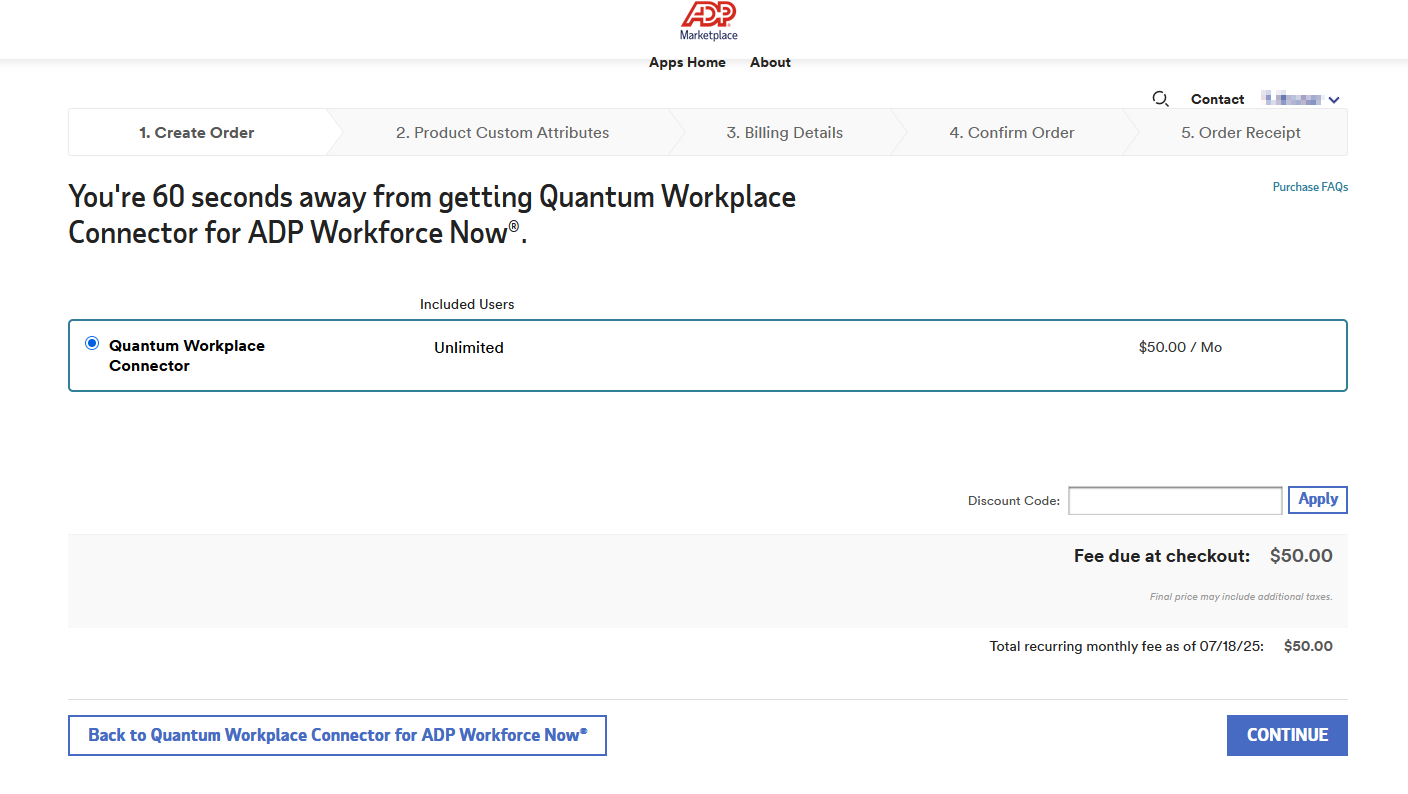
Task: Click Apply to submit discount code
Action: click(x=1318, y=499)
